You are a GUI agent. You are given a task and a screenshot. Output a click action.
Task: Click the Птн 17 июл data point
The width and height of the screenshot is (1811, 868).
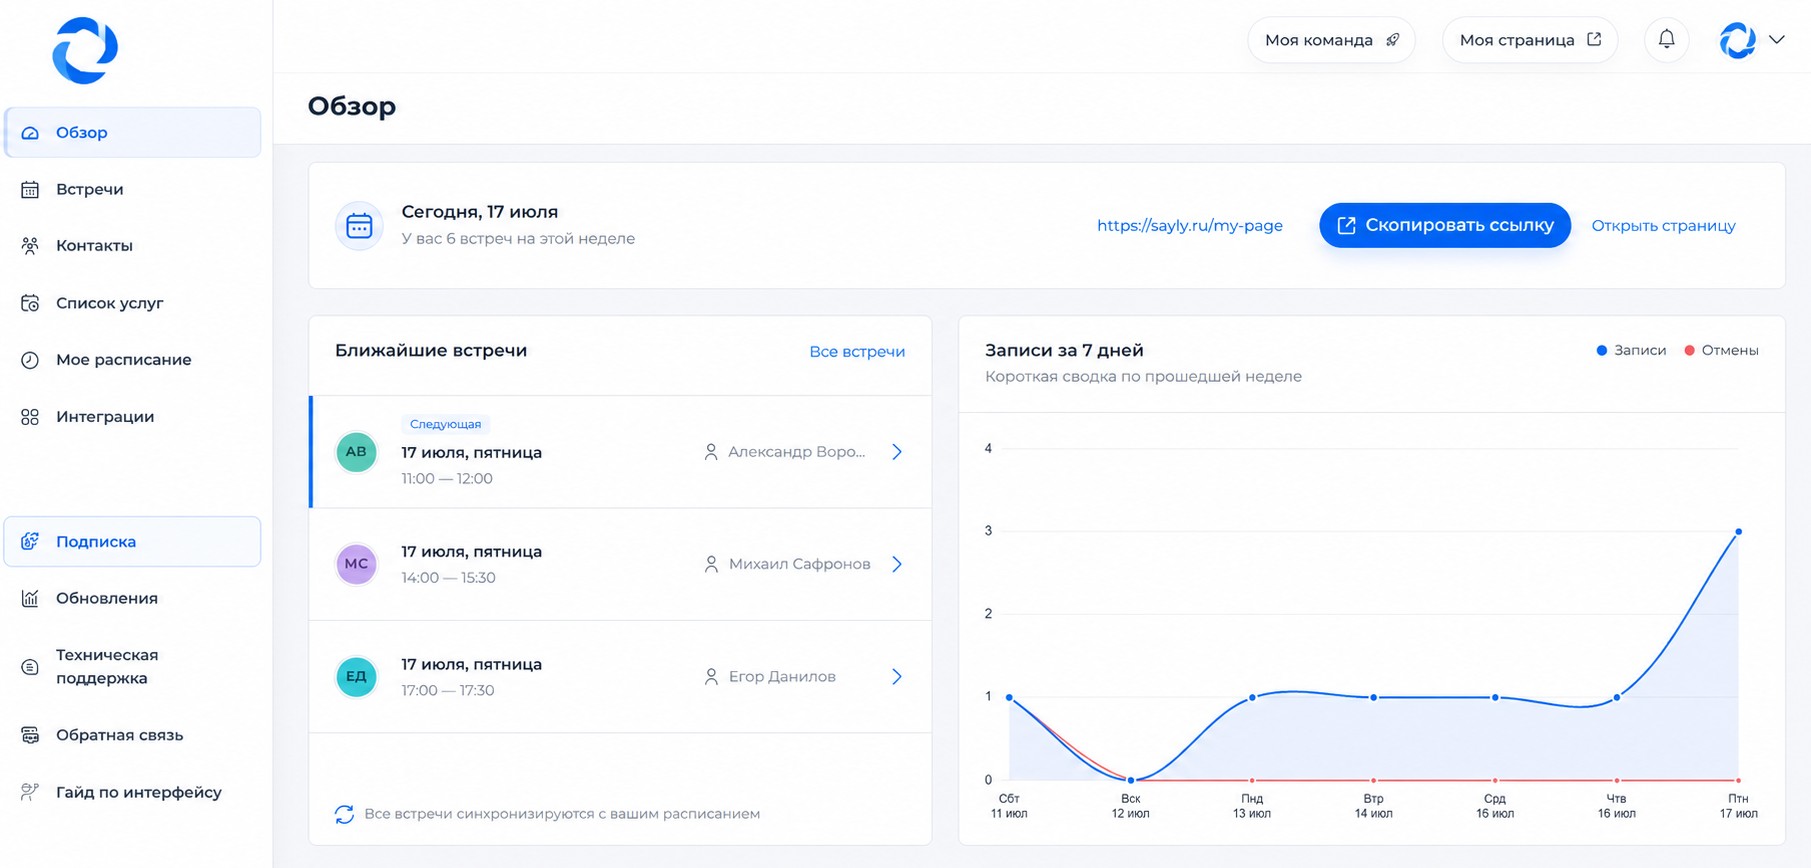coord(1738,531)
